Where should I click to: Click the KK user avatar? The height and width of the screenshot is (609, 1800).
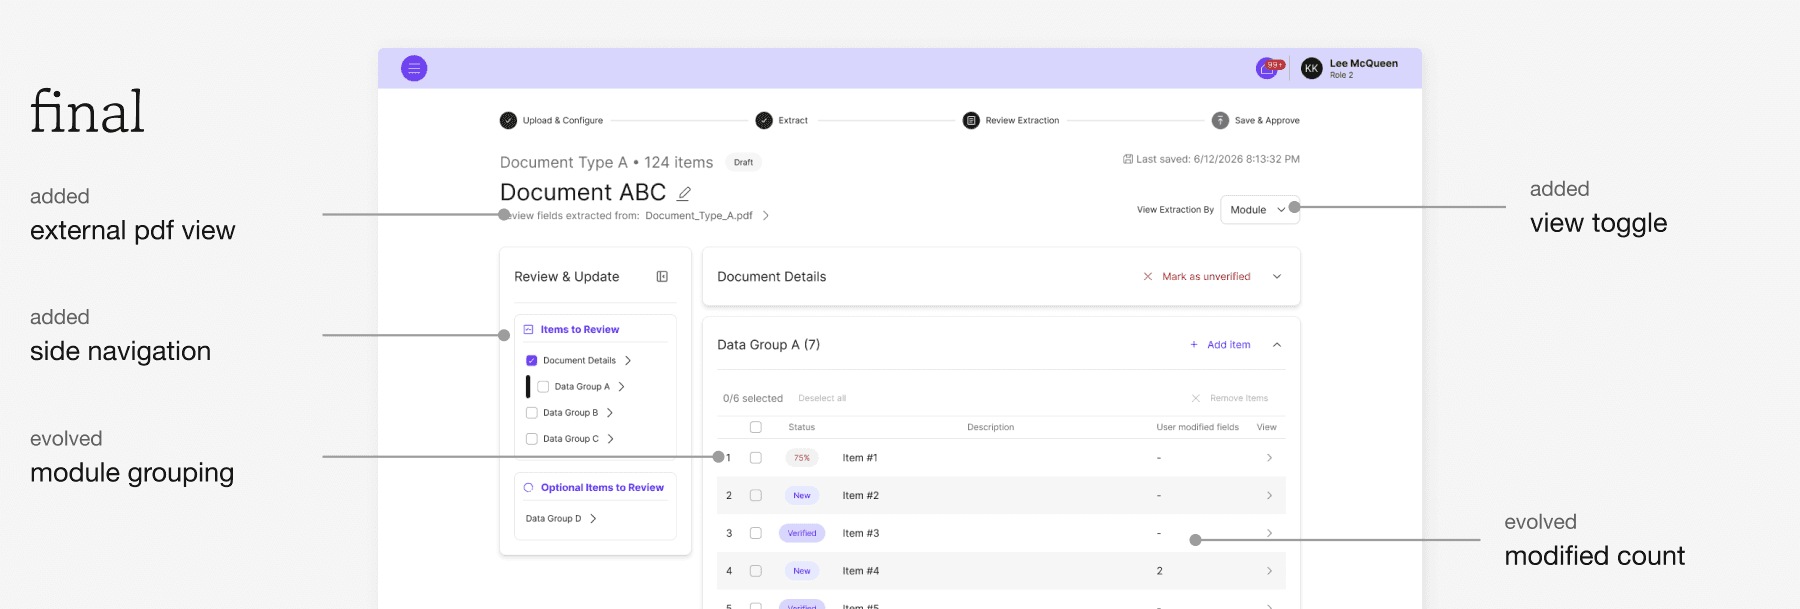click(x=1311, y=68)
